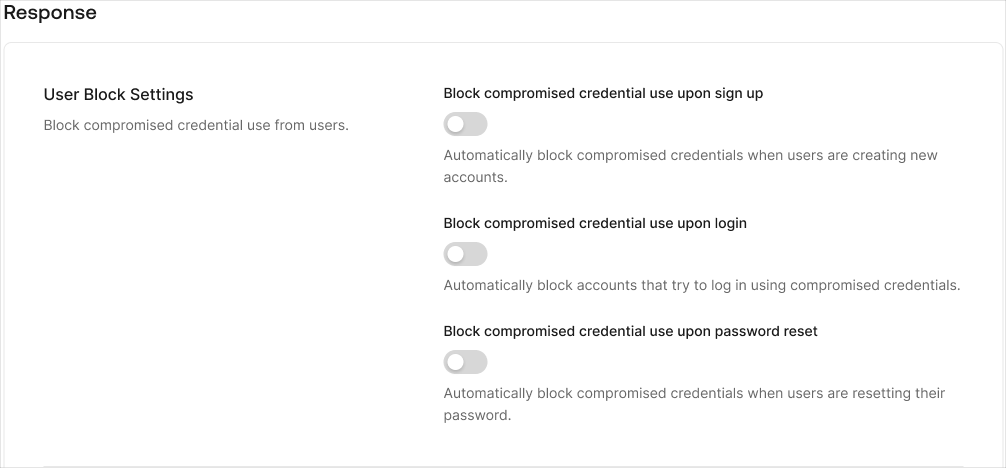Click the word "accounts." ending the sign up description

476,178
